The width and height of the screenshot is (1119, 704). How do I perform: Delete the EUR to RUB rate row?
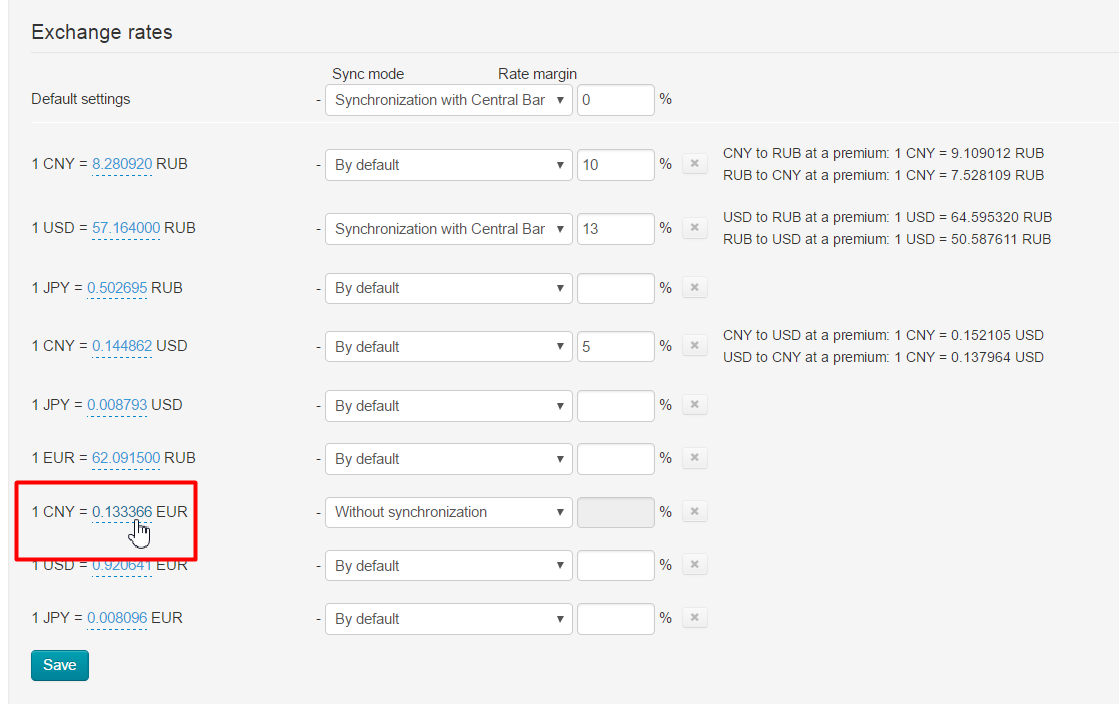694,458
